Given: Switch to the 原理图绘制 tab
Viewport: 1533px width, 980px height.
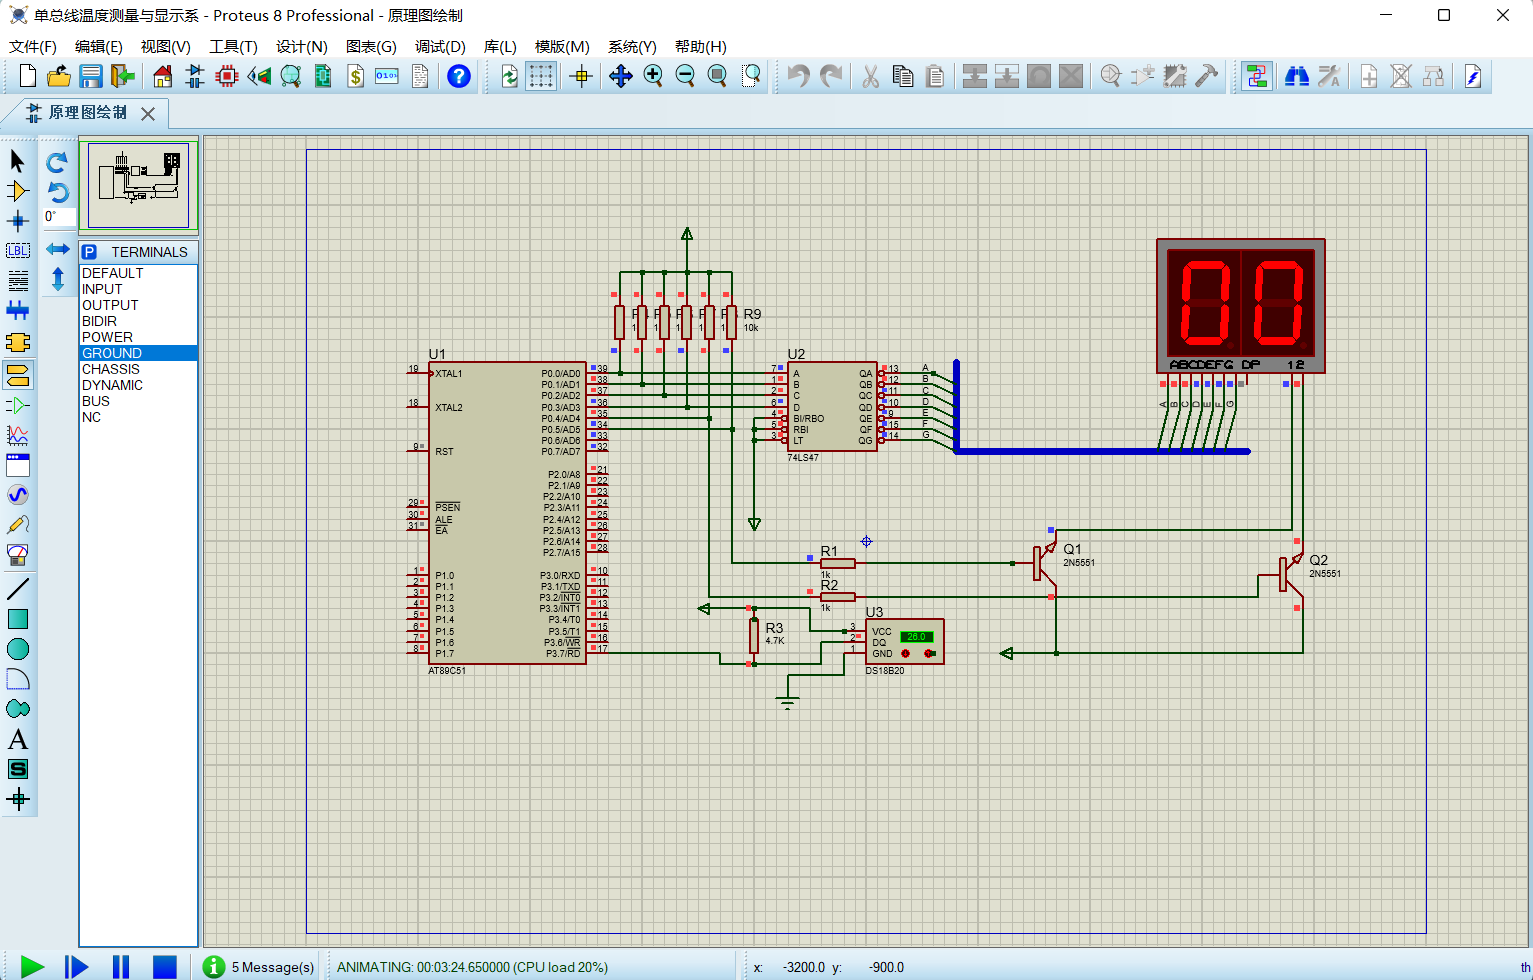Looking at the screenshot, I should point(88,113).
